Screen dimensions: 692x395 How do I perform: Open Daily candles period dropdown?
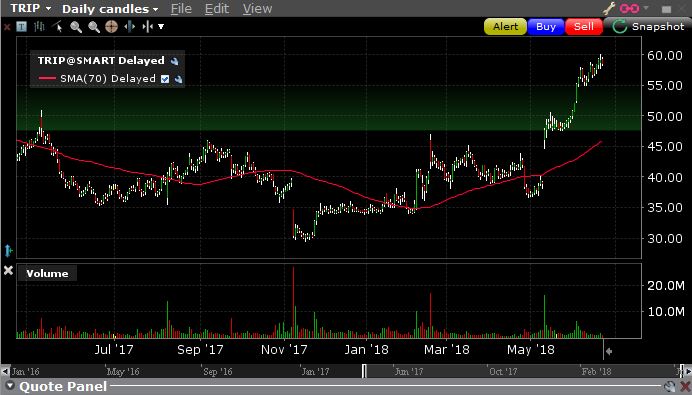pos(155,9)
